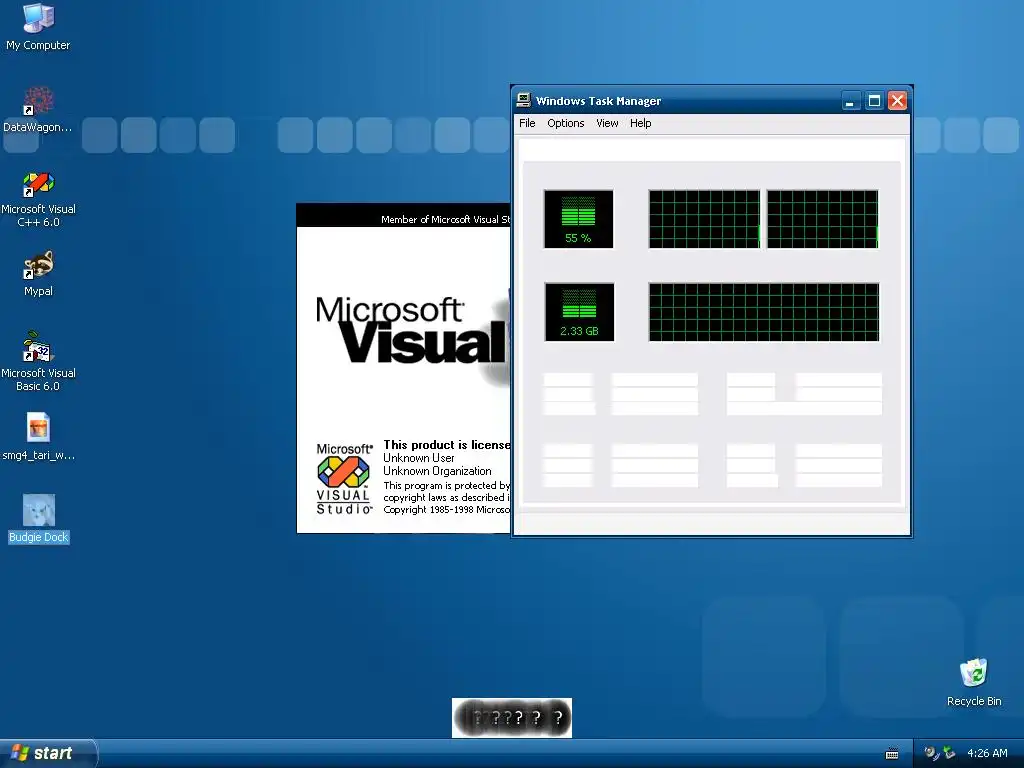Select the smg4_tari_w image file icon
Viewport: 1024px width, 768px height.
tap(38, 436)
